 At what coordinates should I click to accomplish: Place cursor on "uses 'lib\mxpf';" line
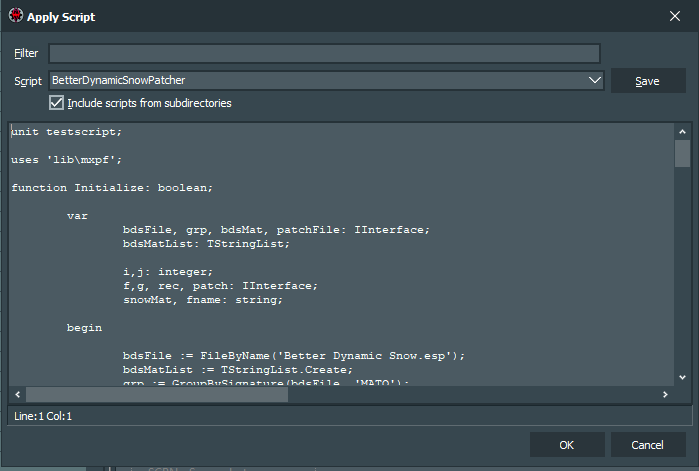pyautogui.click(x=66, y=160)
